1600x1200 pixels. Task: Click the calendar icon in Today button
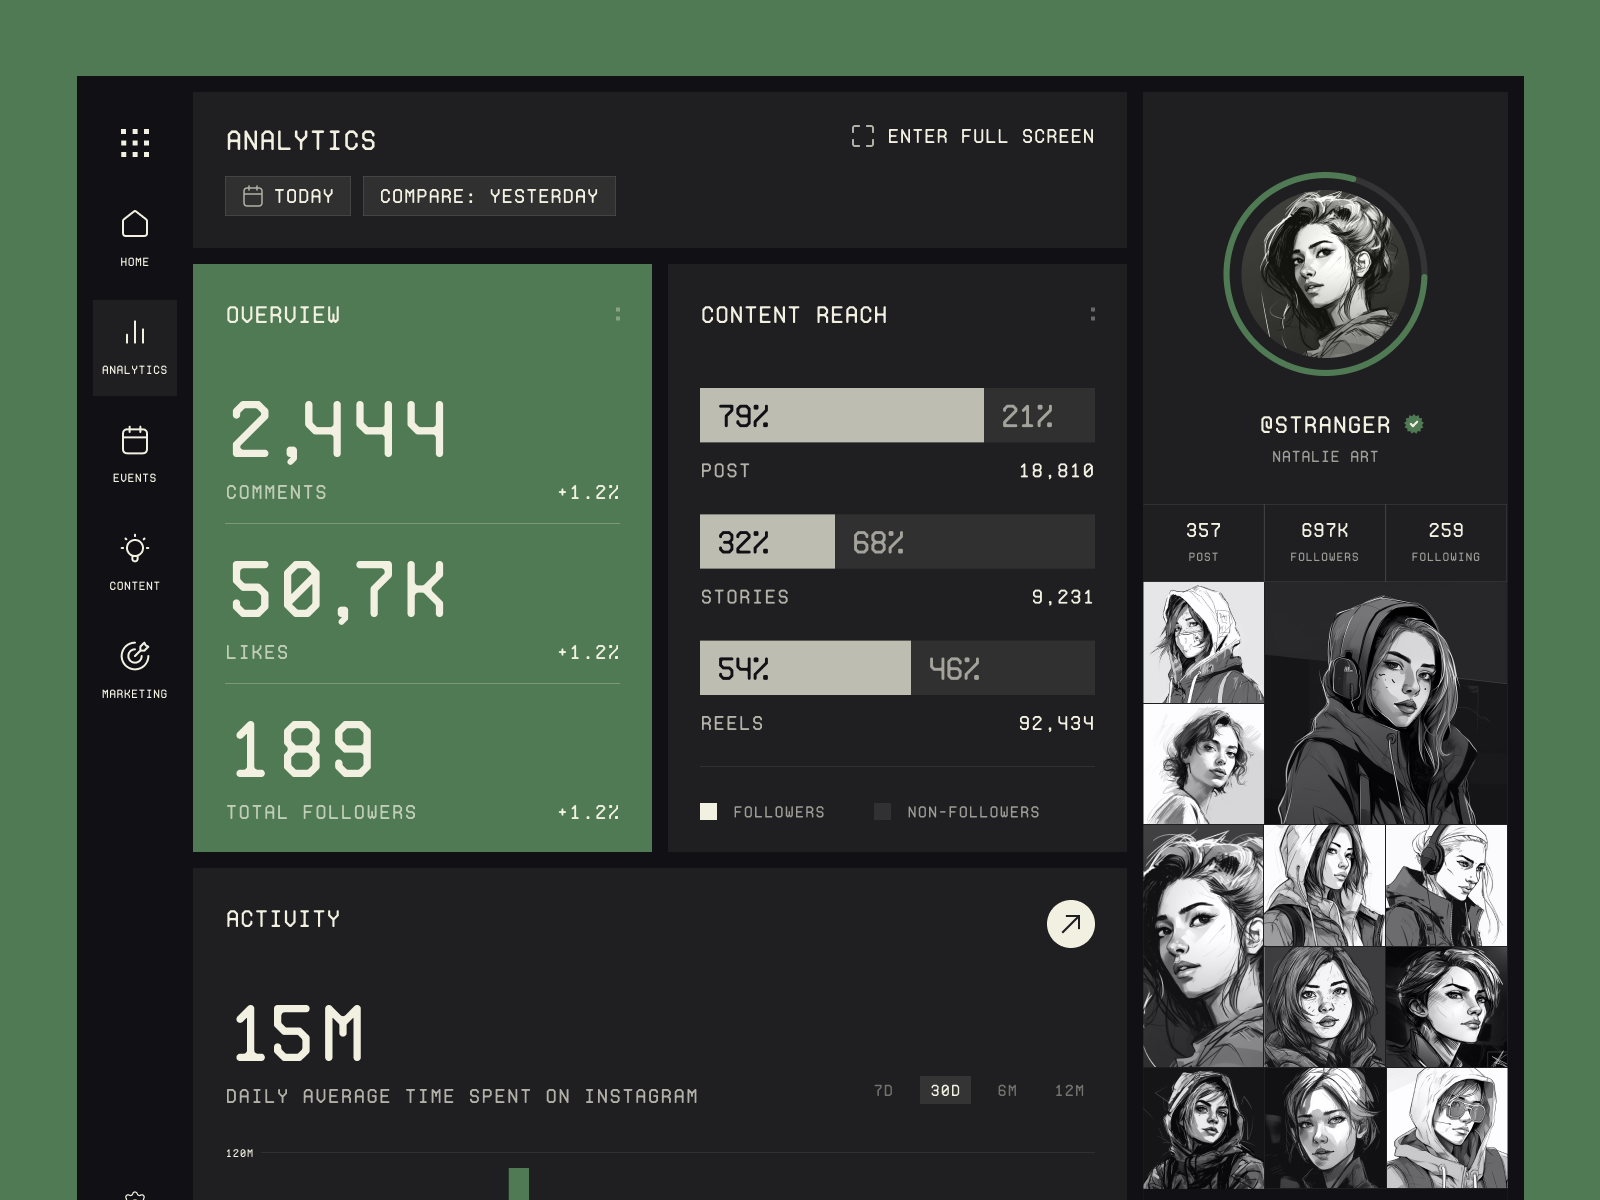(253, 196)
